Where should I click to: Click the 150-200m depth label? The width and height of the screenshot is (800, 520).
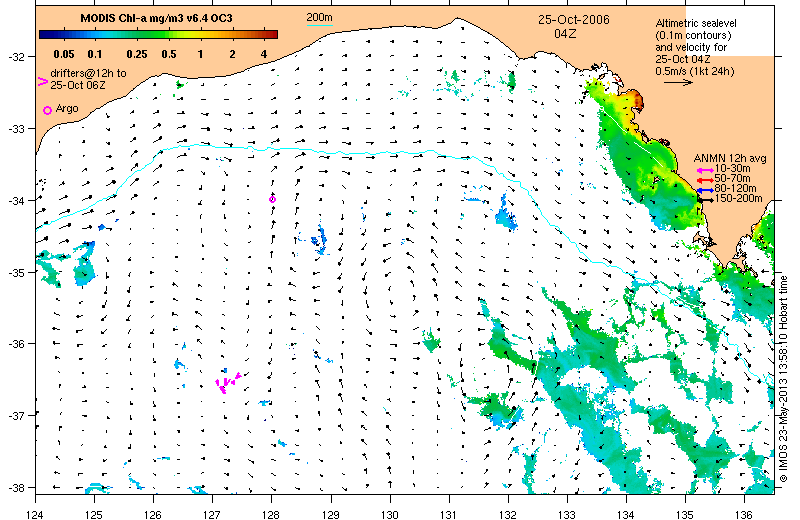click(739, 199)
